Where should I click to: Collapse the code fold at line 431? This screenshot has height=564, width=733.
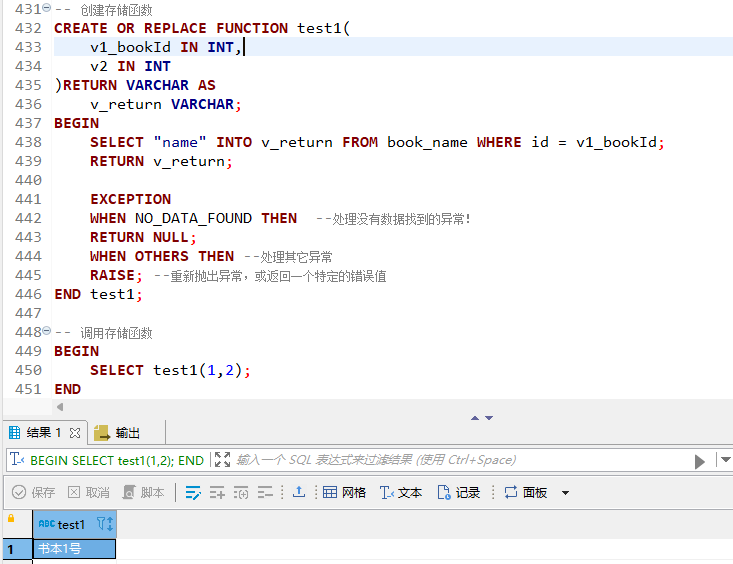pyautogui.click(x=47, y=9)
